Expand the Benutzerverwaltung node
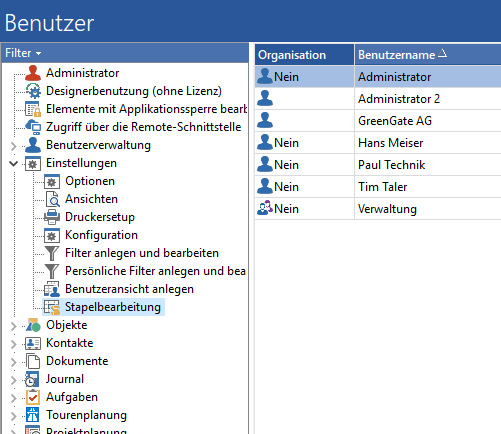501x434 pixels. (13, 146)
